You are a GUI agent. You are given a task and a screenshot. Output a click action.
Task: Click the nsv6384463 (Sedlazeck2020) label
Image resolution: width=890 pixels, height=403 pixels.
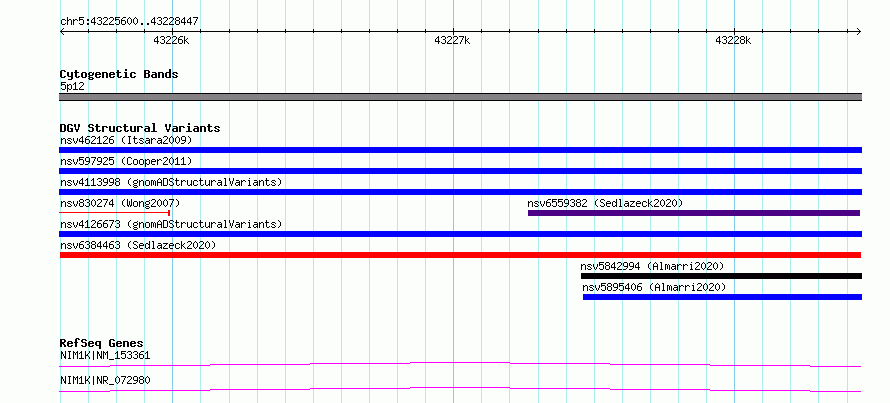(138, 245)
